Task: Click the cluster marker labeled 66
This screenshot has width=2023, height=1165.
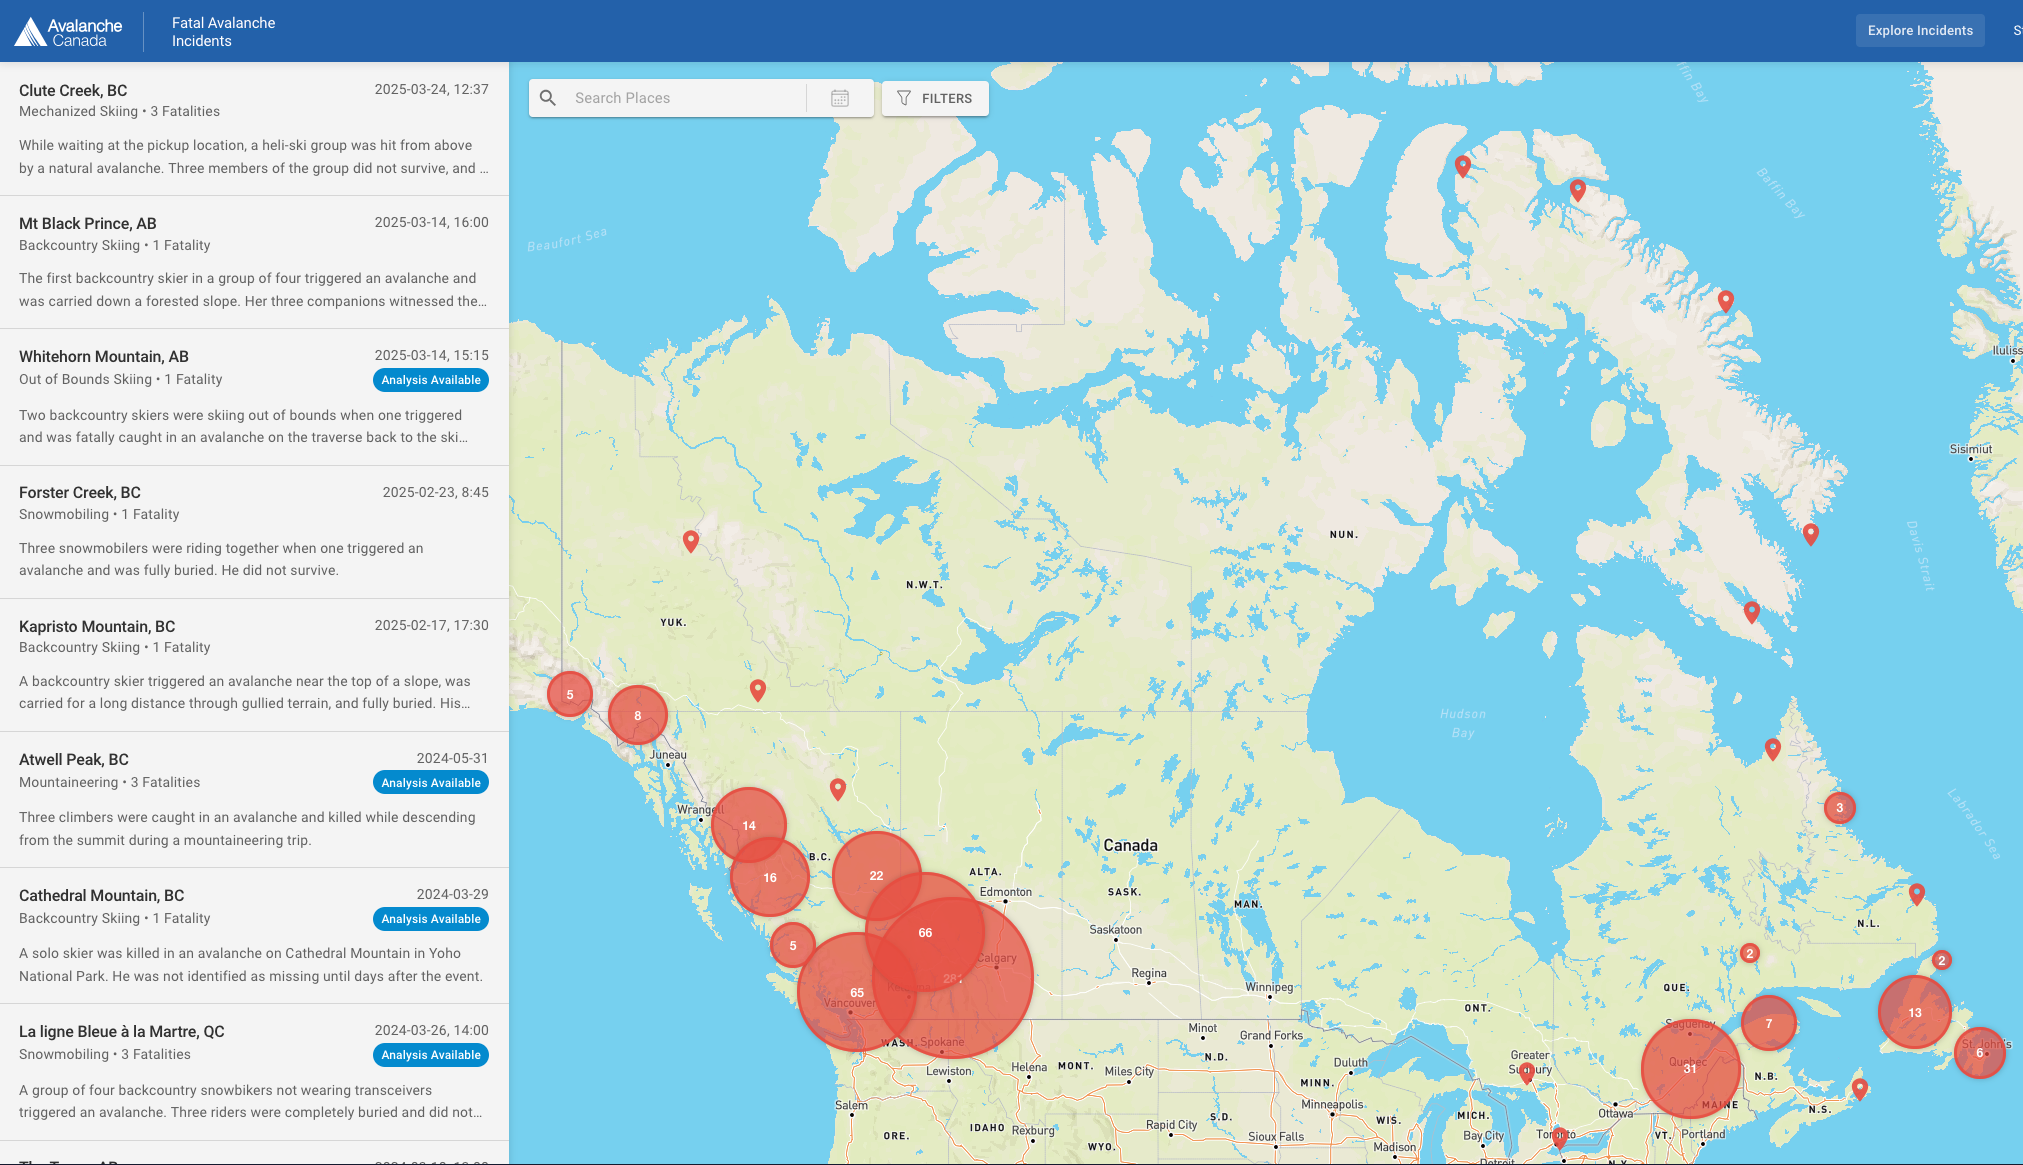Action: pyautogui.click(x=925, y=932)
